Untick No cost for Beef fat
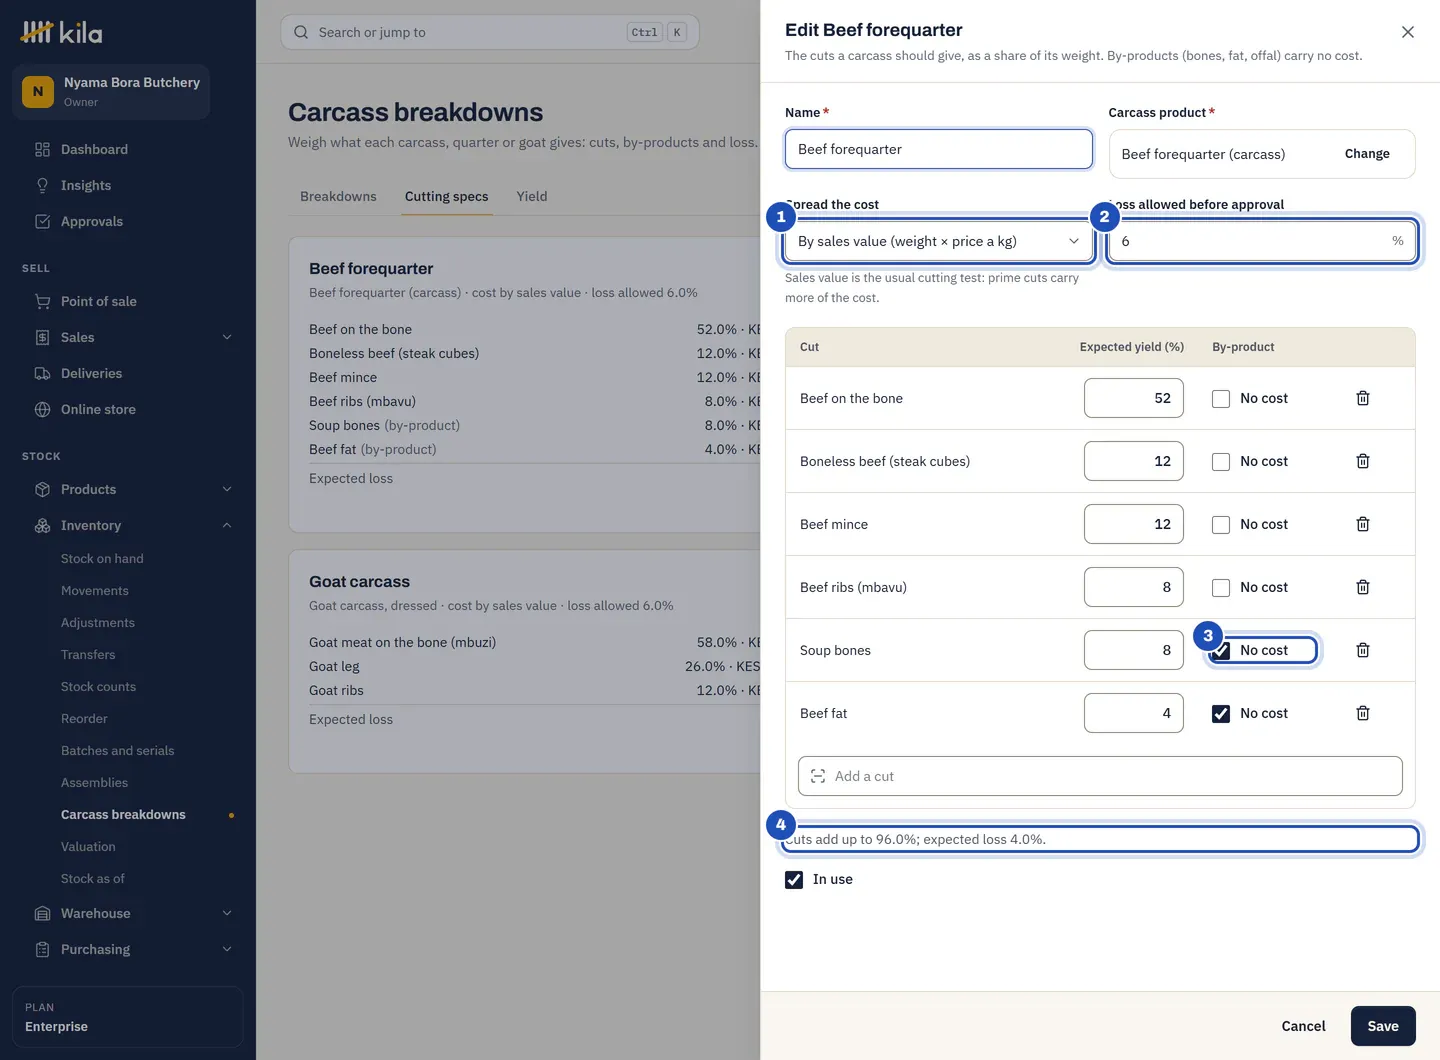 tap(1220, 713)
